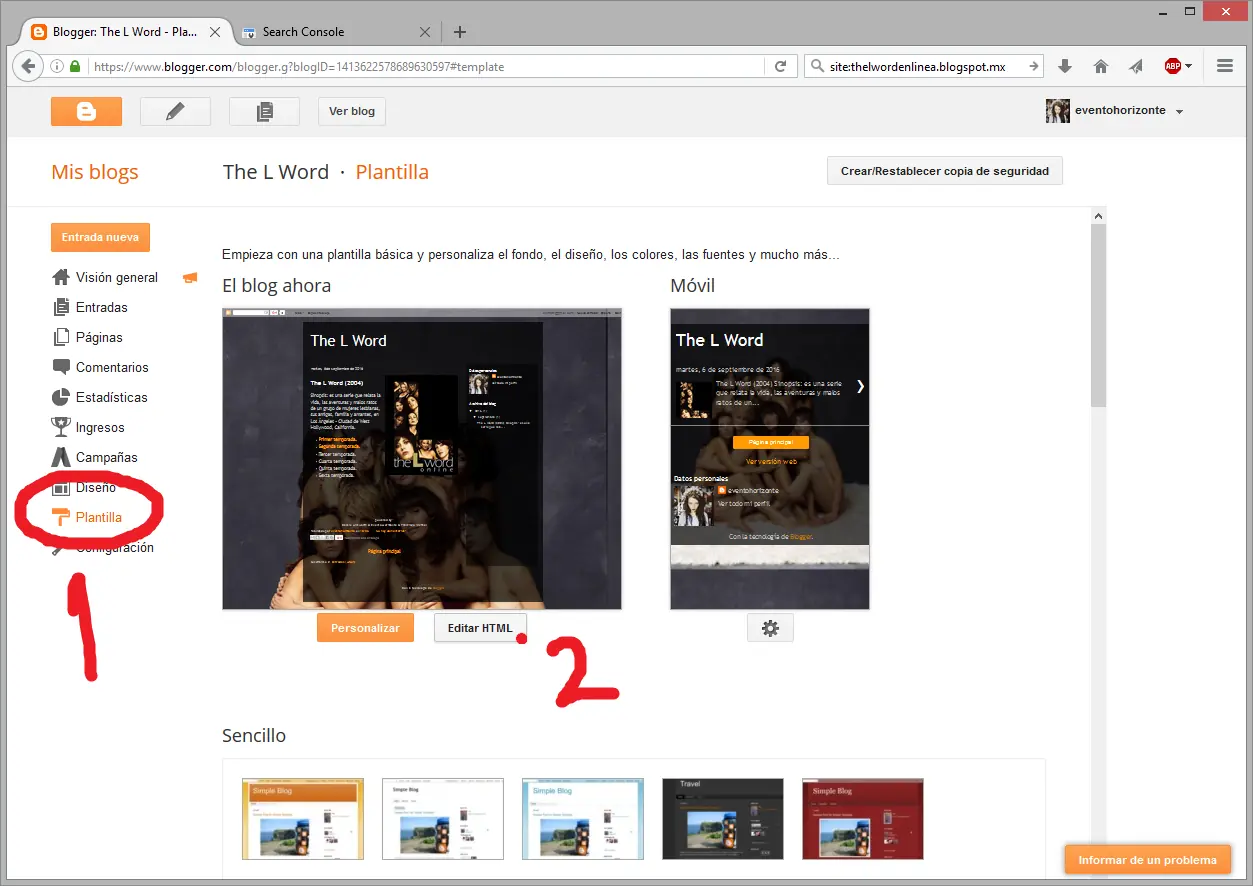
Task: Click the El blog ahora preview thumbnail
Action: pos(422,459)
